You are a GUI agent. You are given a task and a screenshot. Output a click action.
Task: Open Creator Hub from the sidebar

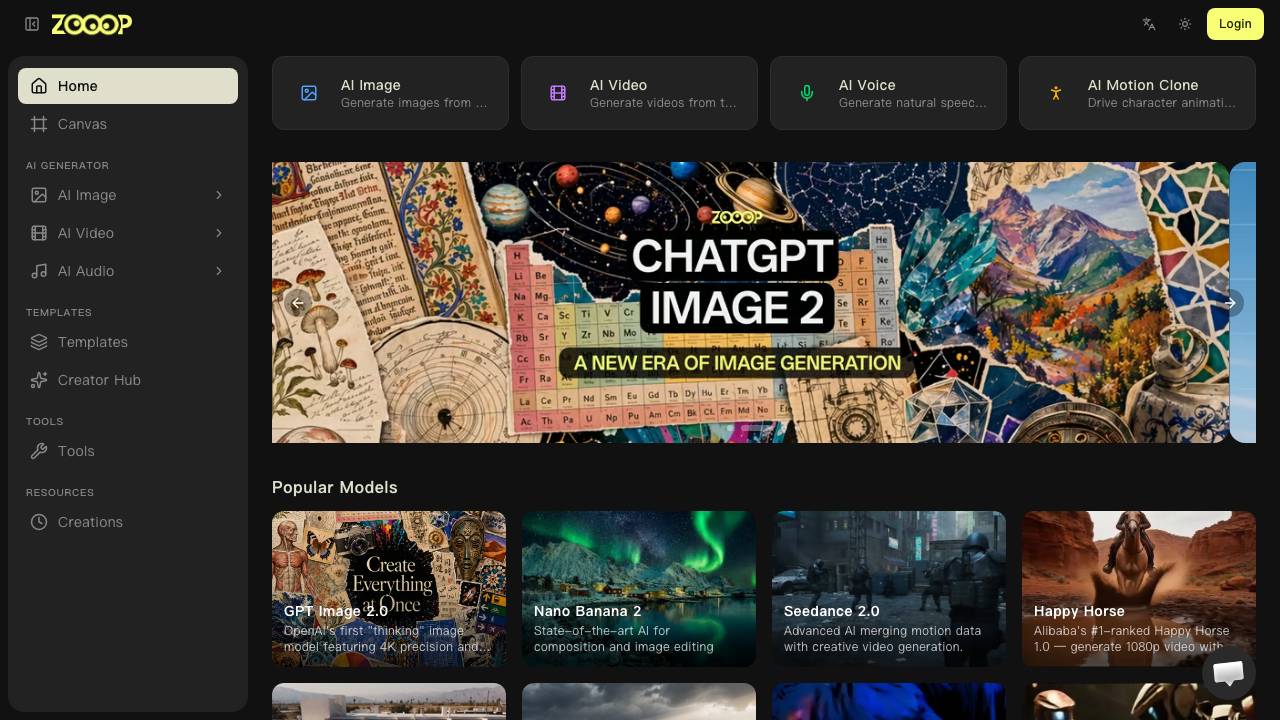128,380
